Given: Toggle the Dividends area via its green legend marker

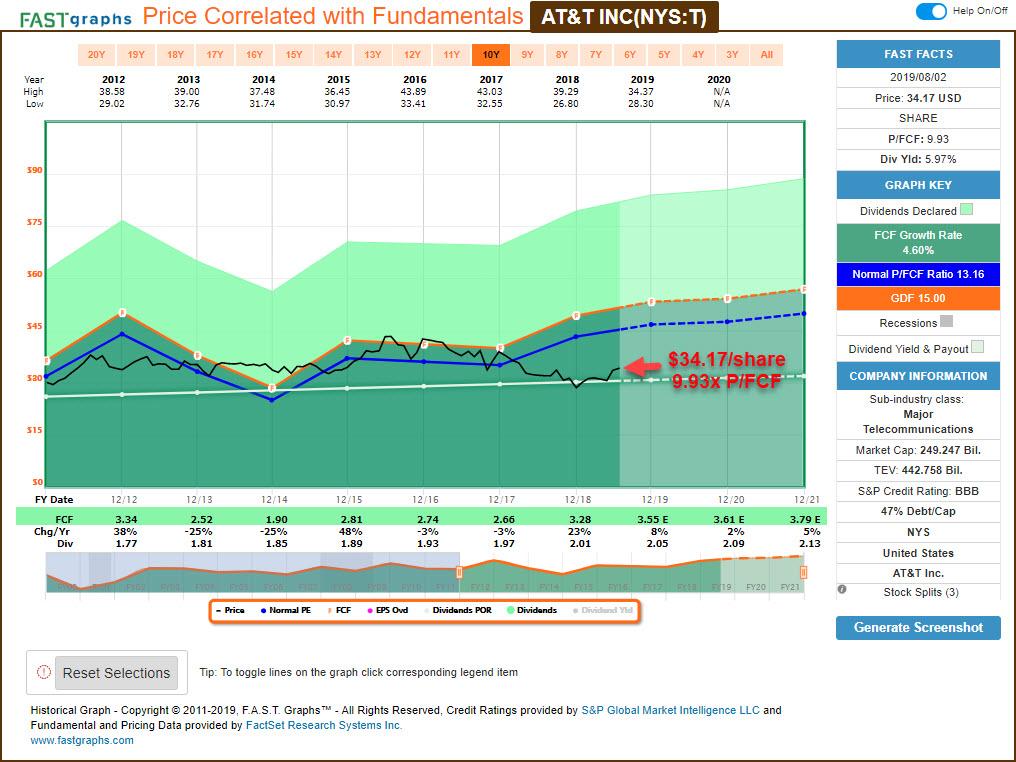Looking at the screenshot, I should tap(511, 608).
